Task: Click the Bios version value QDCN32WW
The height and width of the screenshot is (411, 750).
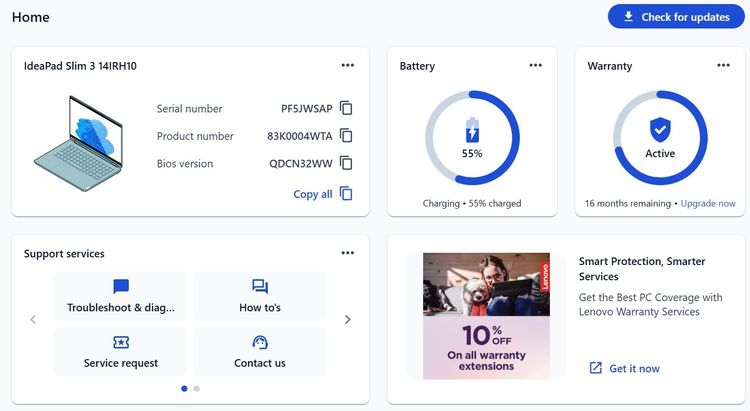Action: pyautogui.click(x=301, y=164)
